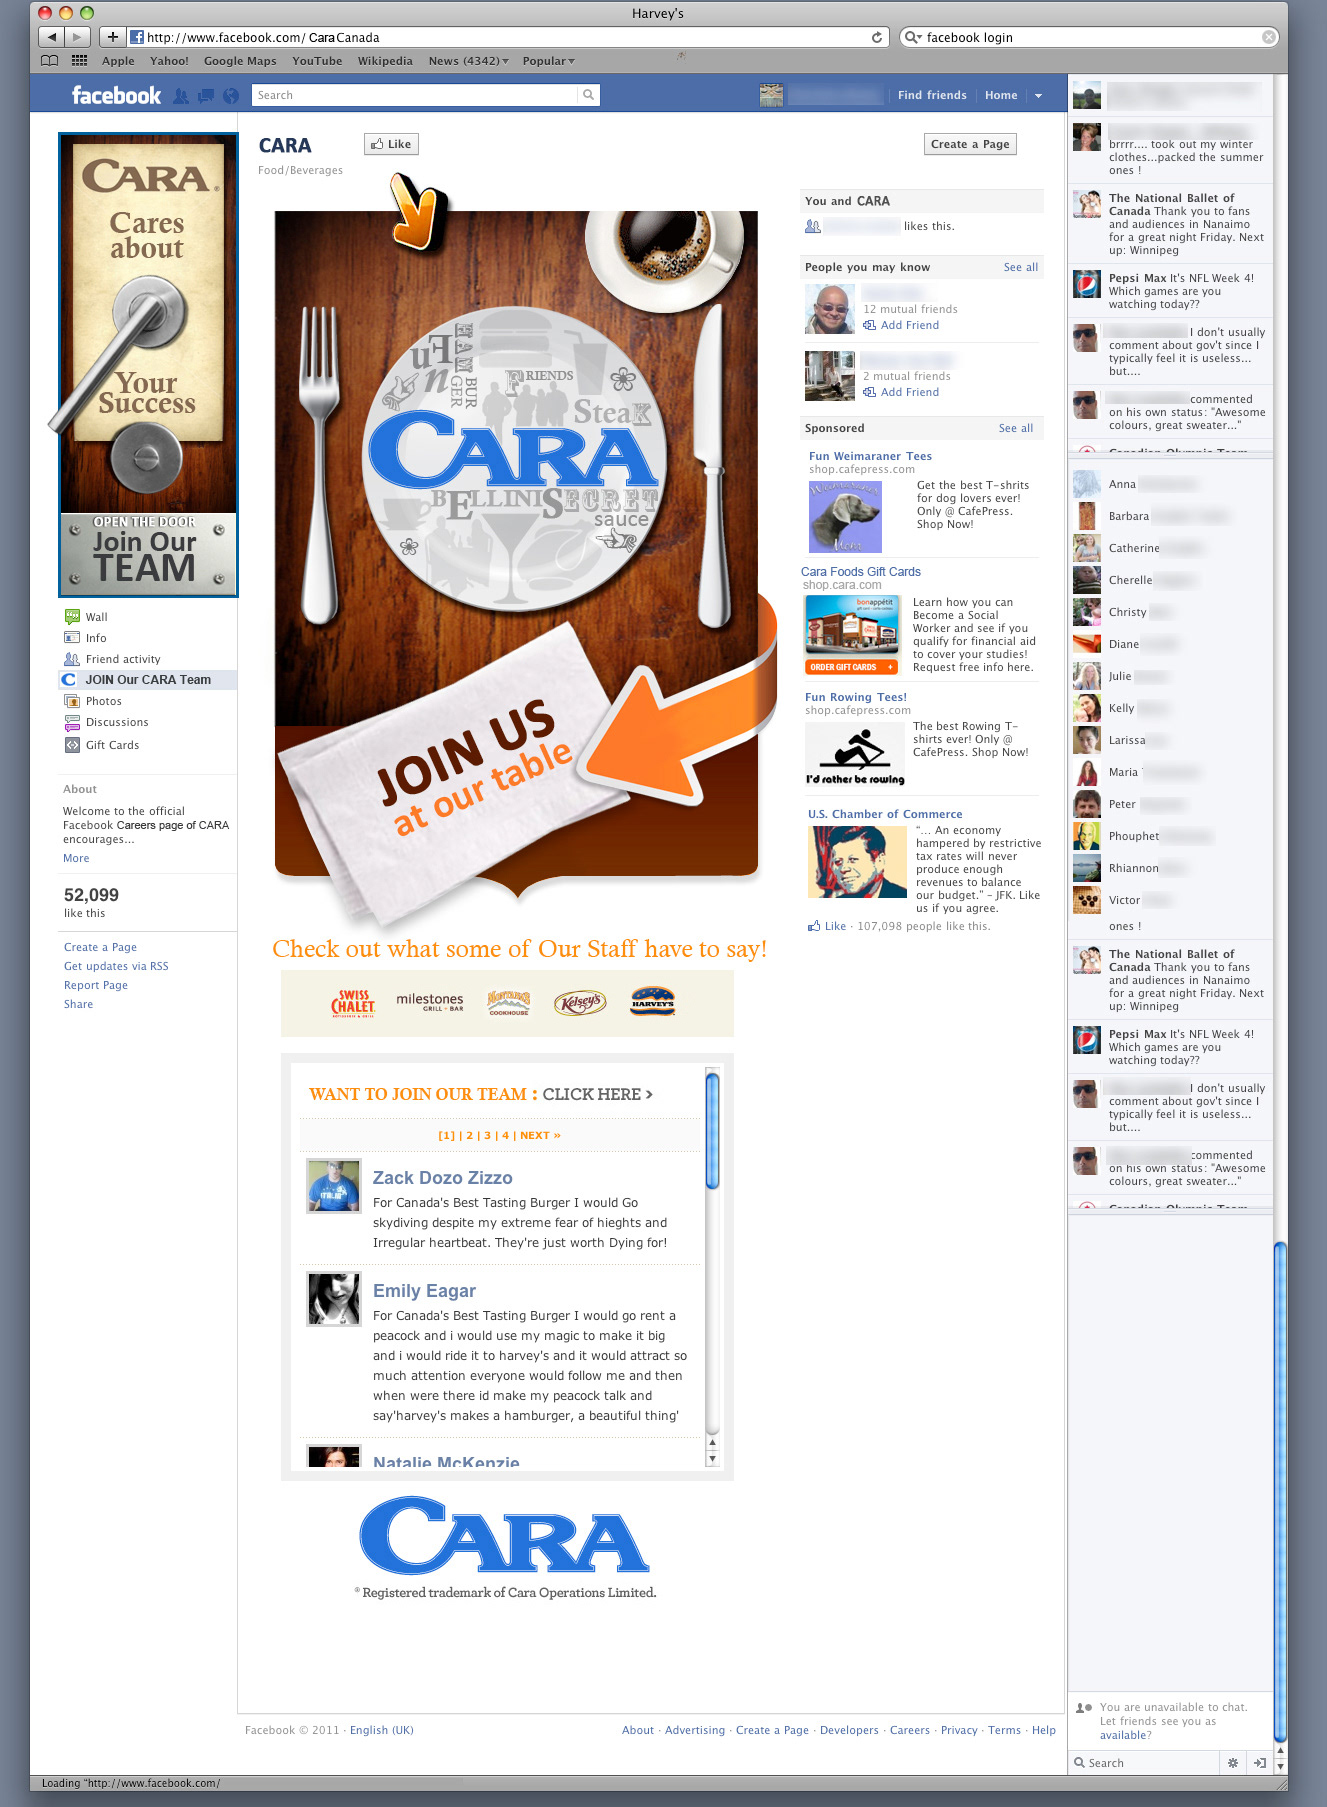Open the Wikipedia bookmark
The height and width of the screenshot is (1807, 1327).
[x=385, y=61]
